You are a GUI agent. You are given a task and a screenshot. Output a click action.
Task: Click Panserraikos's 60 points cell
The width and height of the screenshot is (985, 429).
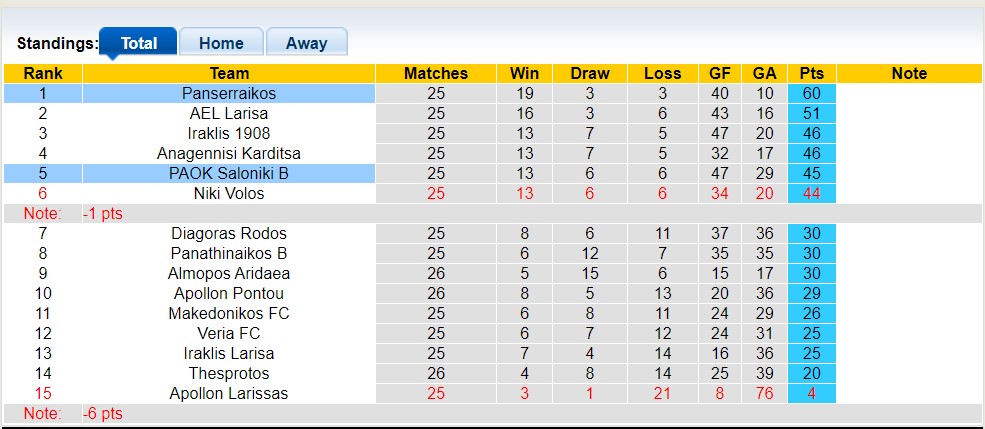(811, 93)
